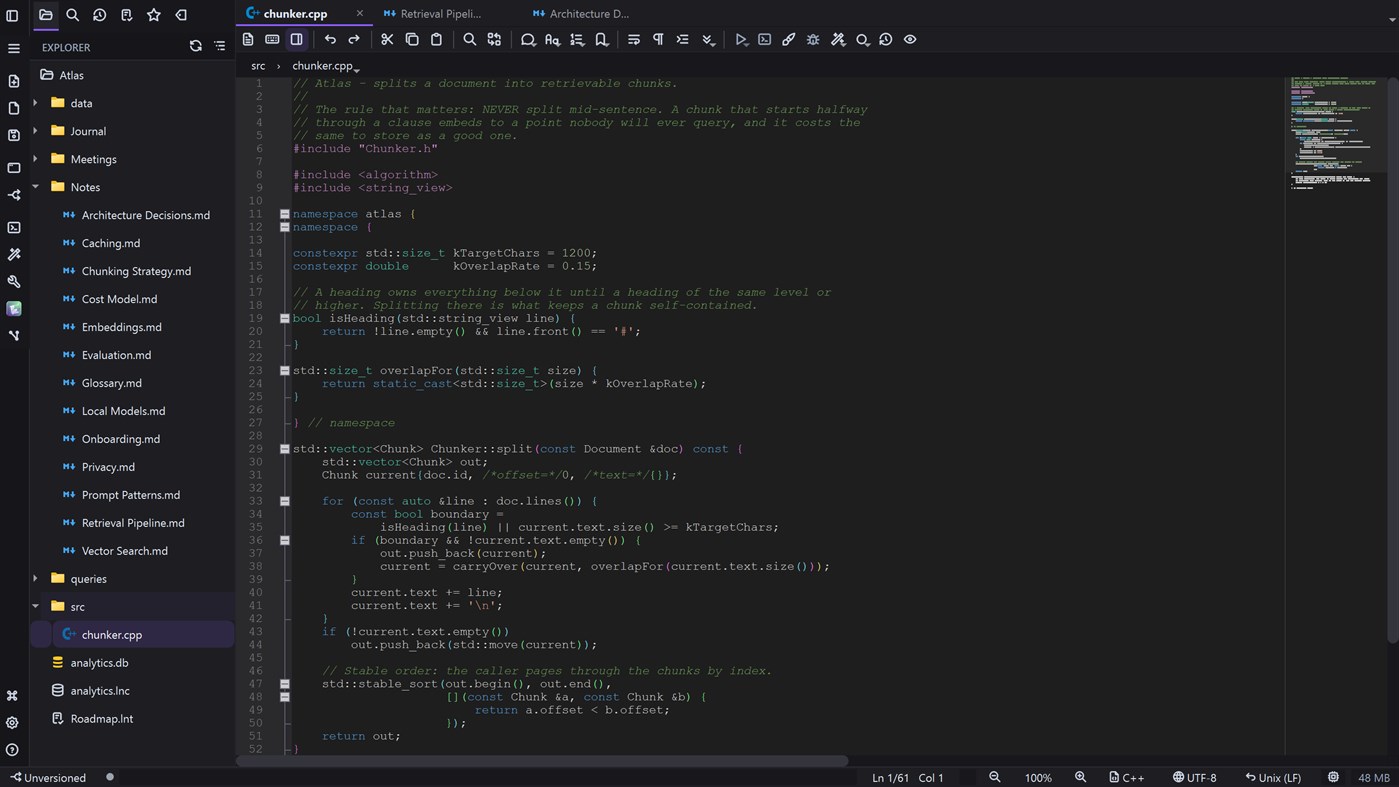Click the debug bug icon
This screenshot has height=787, width=1399.
pos(813,40)
